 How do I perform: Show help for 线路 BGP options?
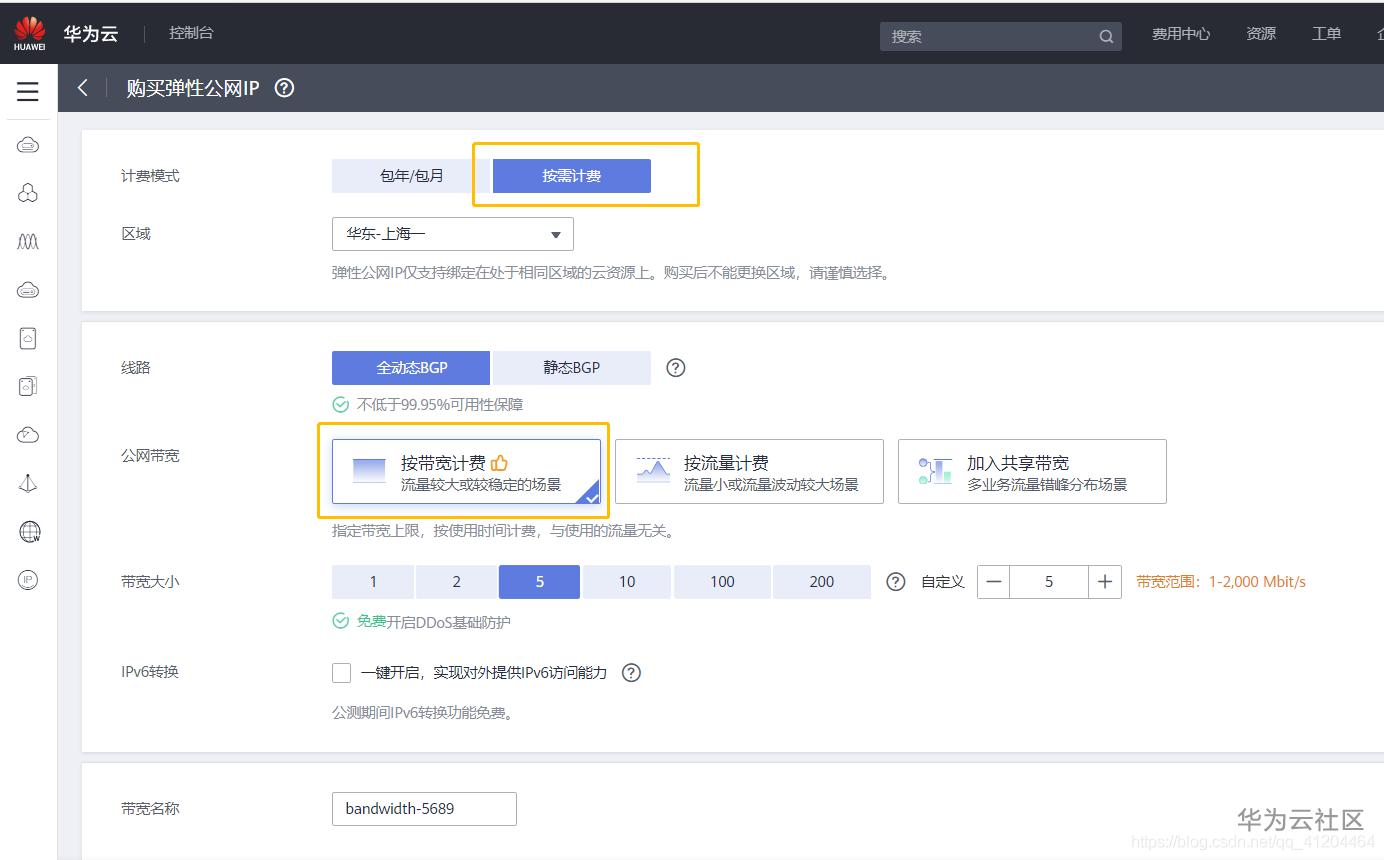(676, 368)
